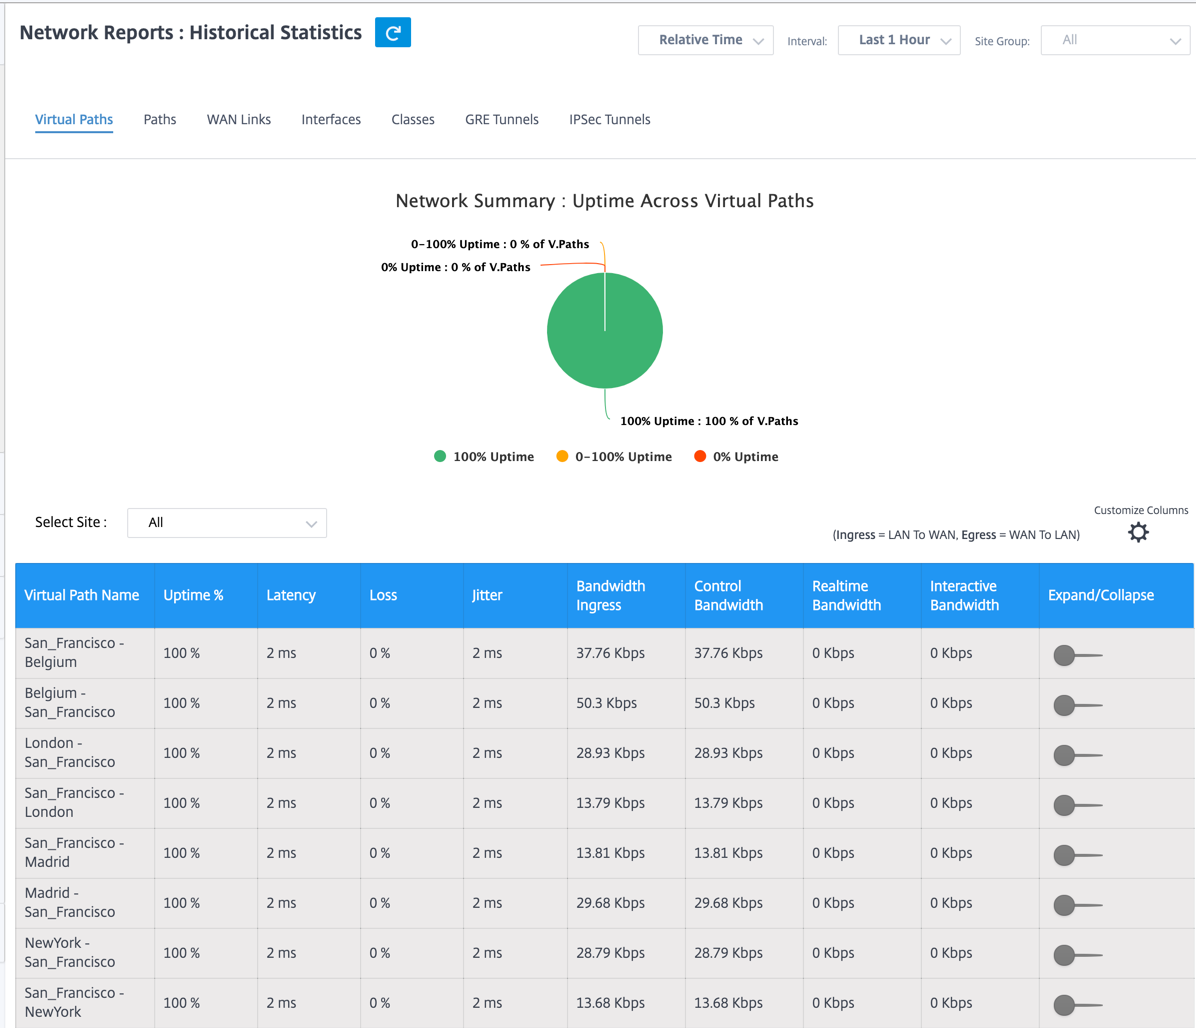Screen dimensions: 1196x1028
Task: Switch to the Paths tab
Action: (x=160, y=120)
